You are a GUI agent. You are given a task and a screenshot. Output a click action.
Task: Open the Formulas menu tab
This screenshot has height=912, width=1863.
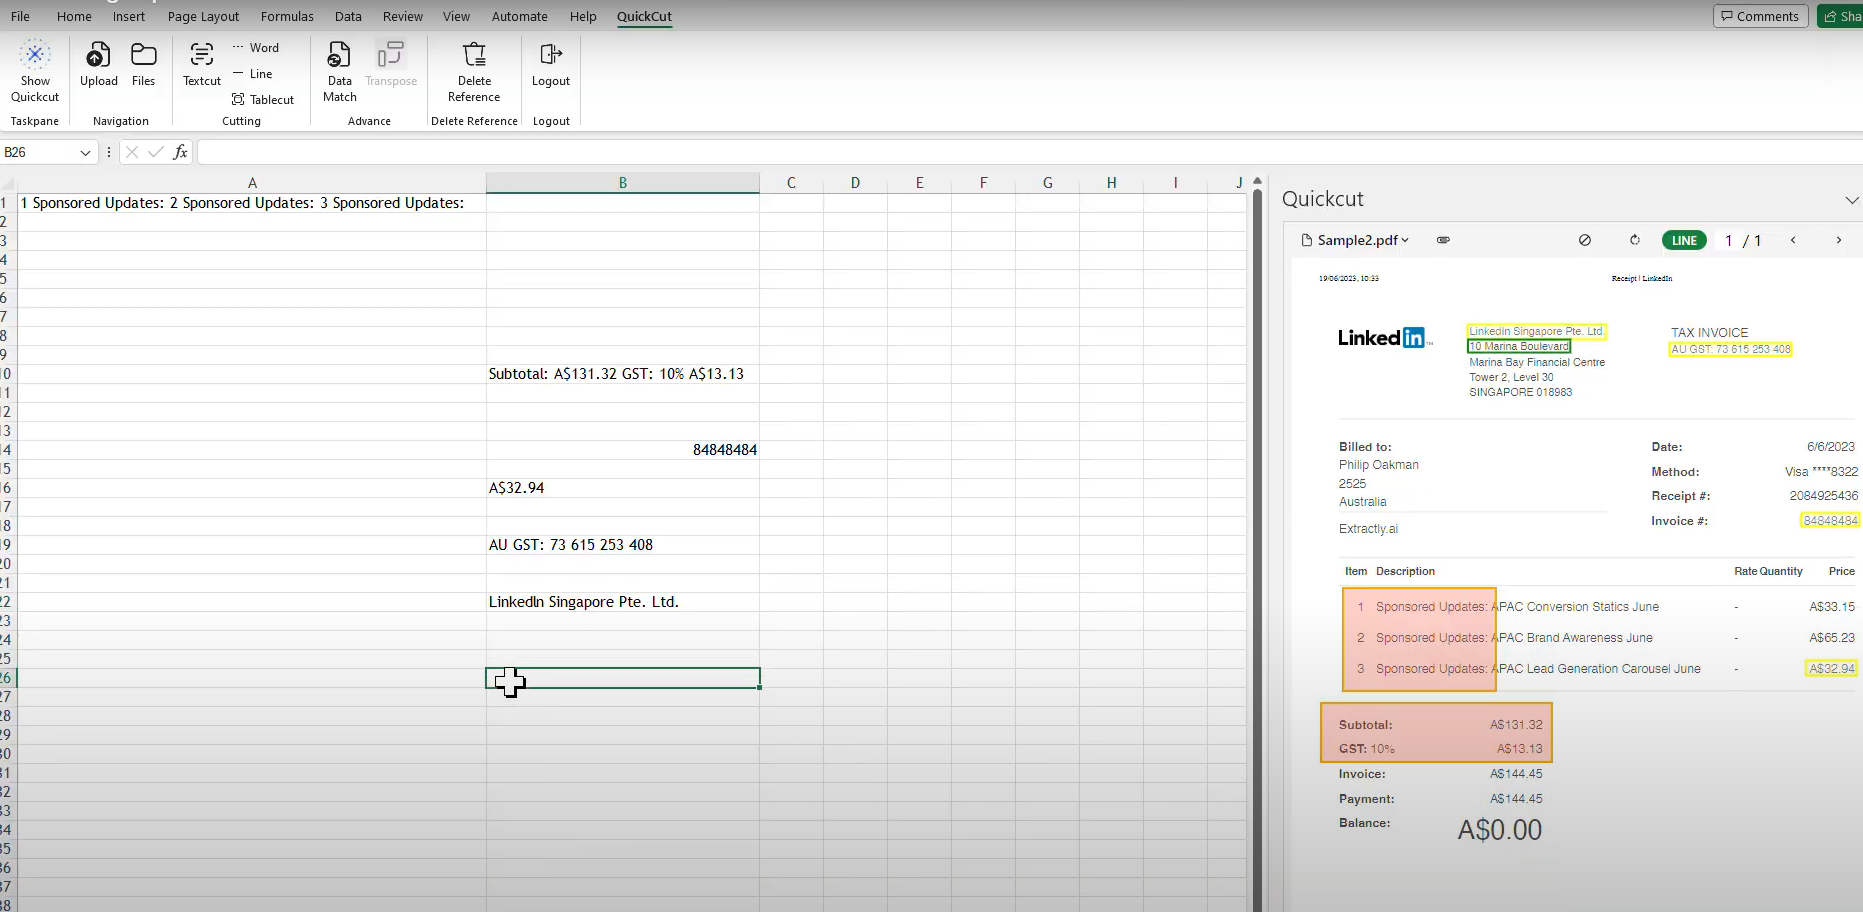[287, 16]
